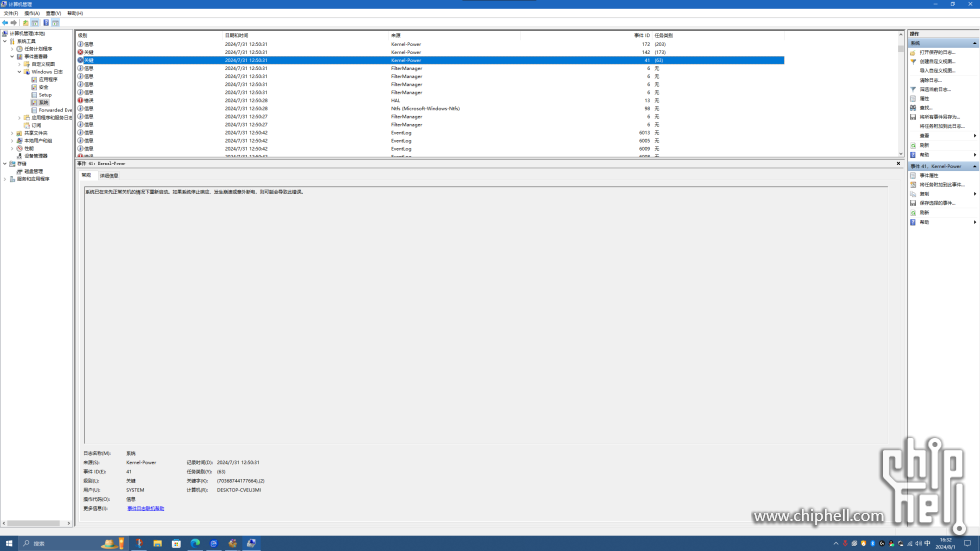Click 清除日志 (Clear Log) action
The height and width of the screenshot is (551, 980).
coord(930,80)
